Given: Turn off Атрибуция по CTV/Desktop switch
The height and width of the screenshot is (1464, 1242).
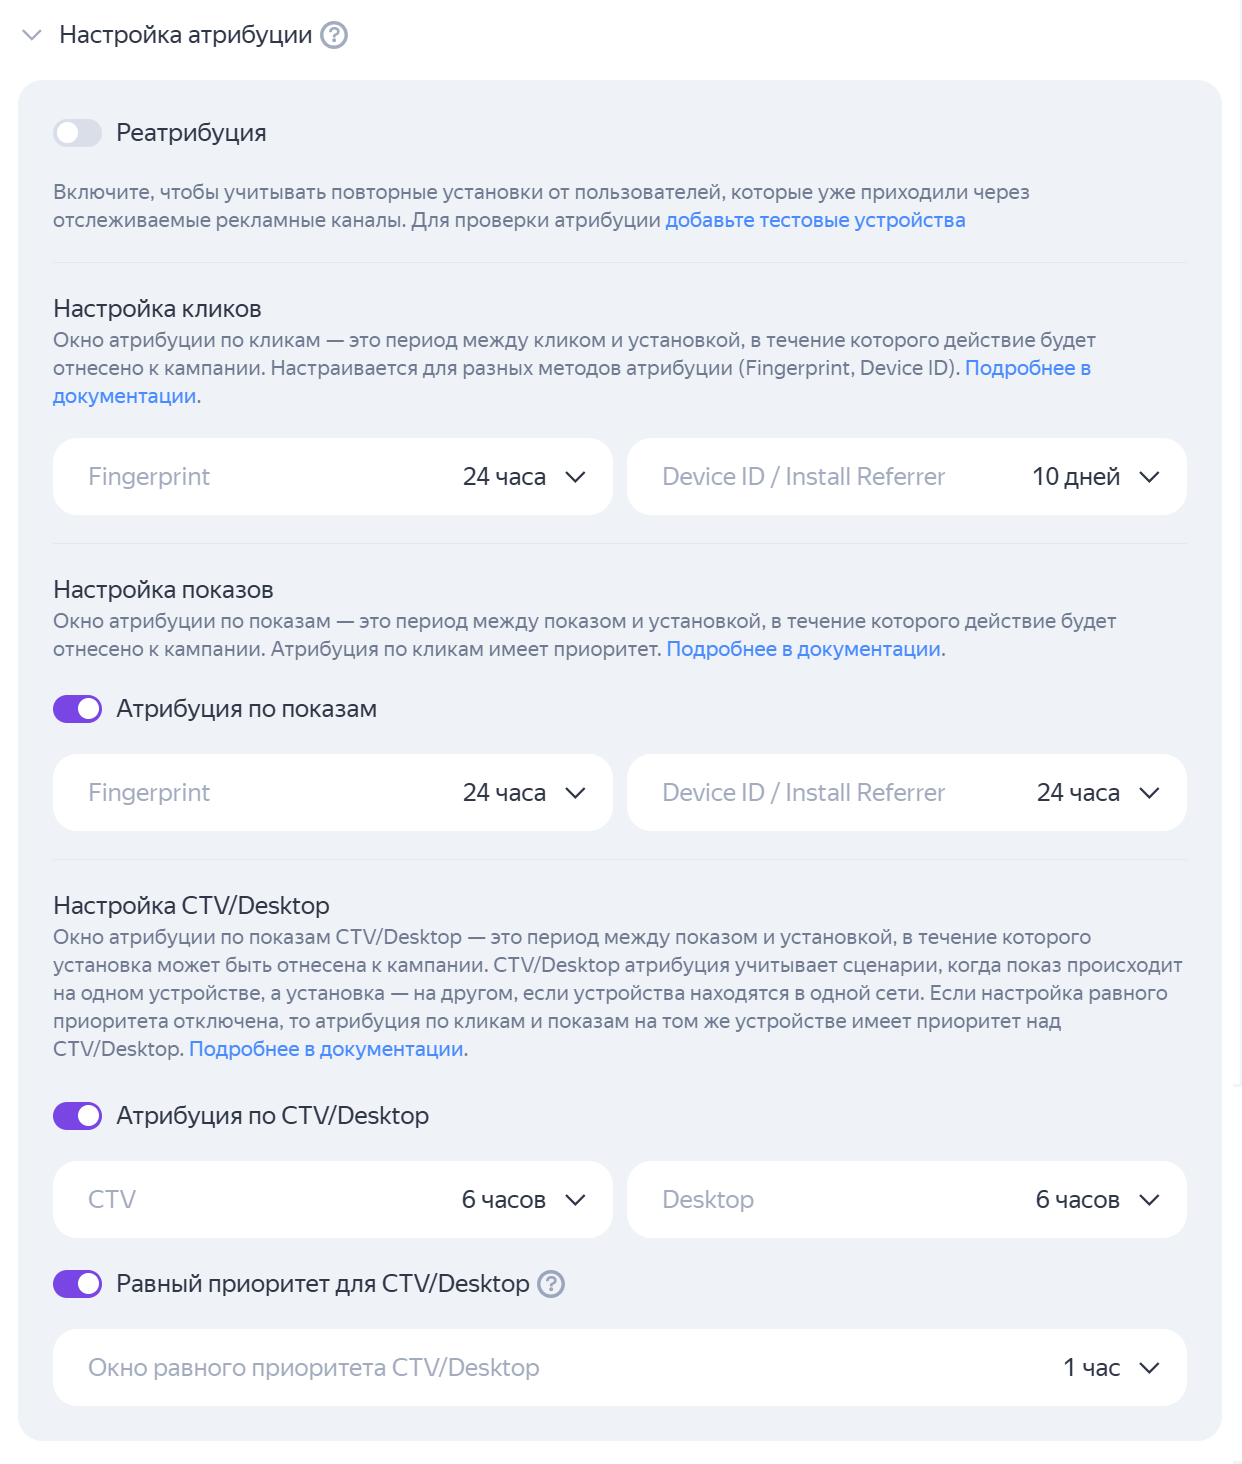Looking at the screenshot, I should [x=78, y=1116].
